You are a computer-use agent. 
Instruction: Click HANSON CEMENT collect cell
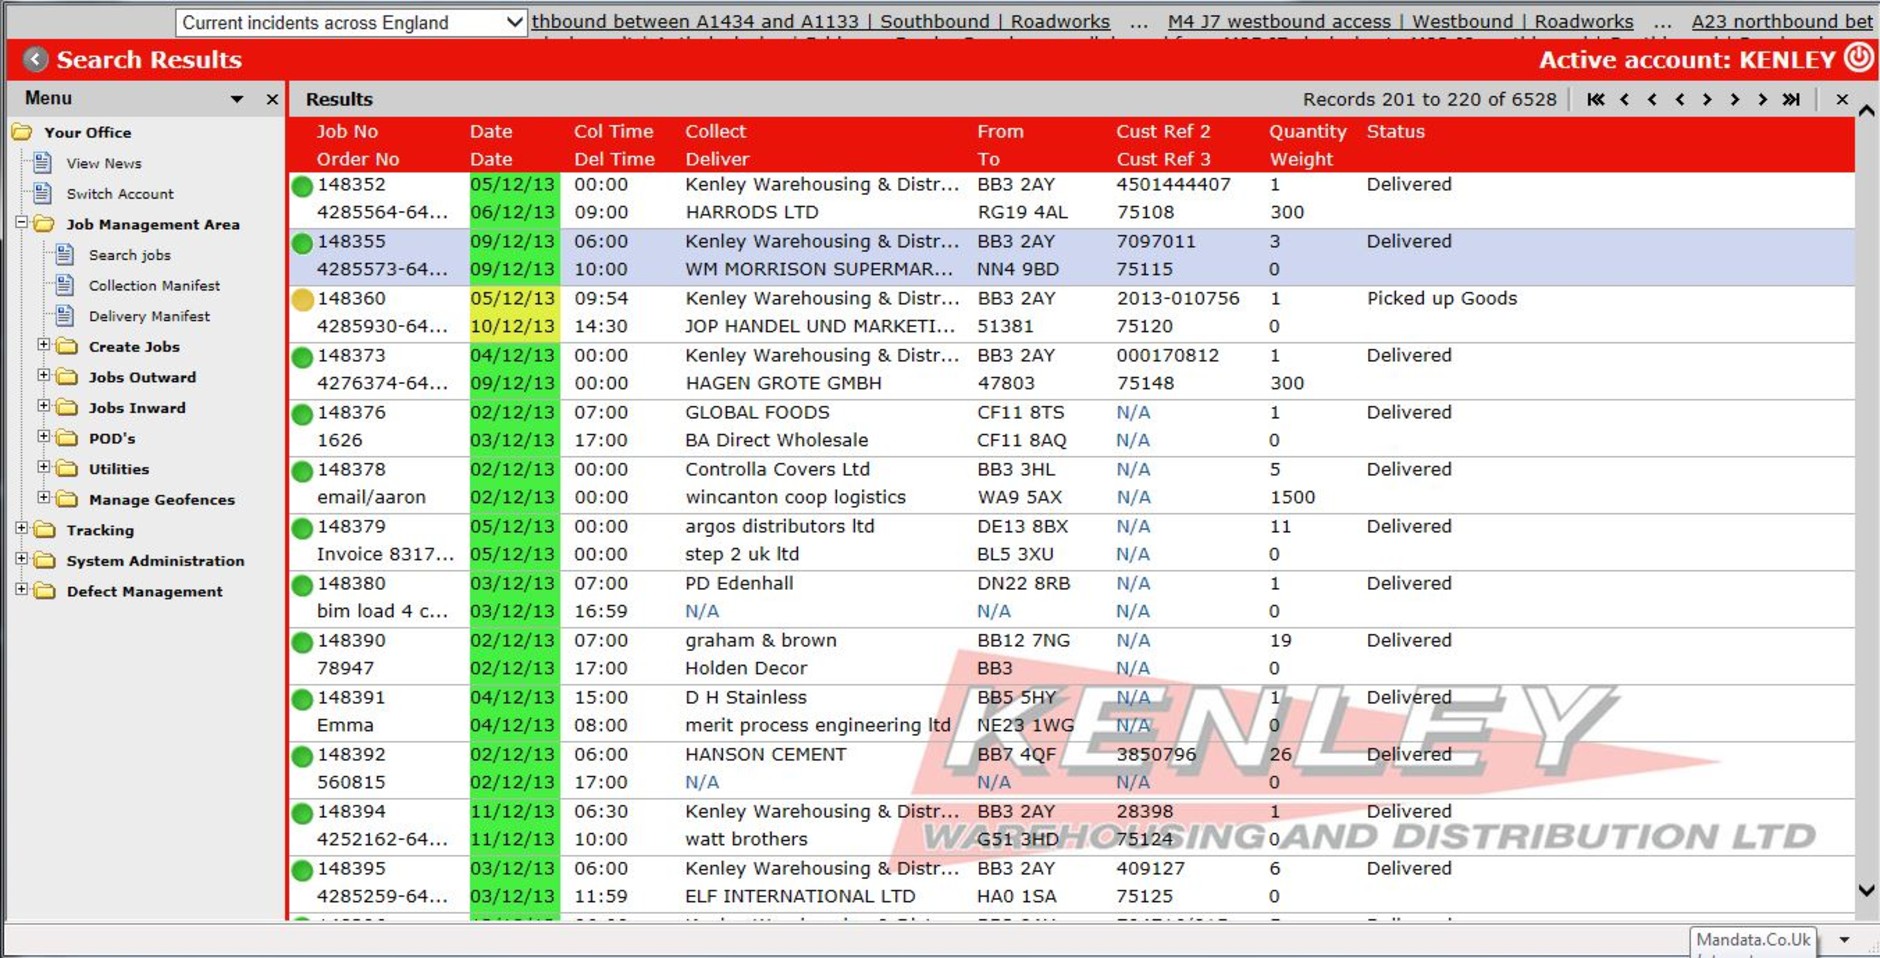click(766, 754)
